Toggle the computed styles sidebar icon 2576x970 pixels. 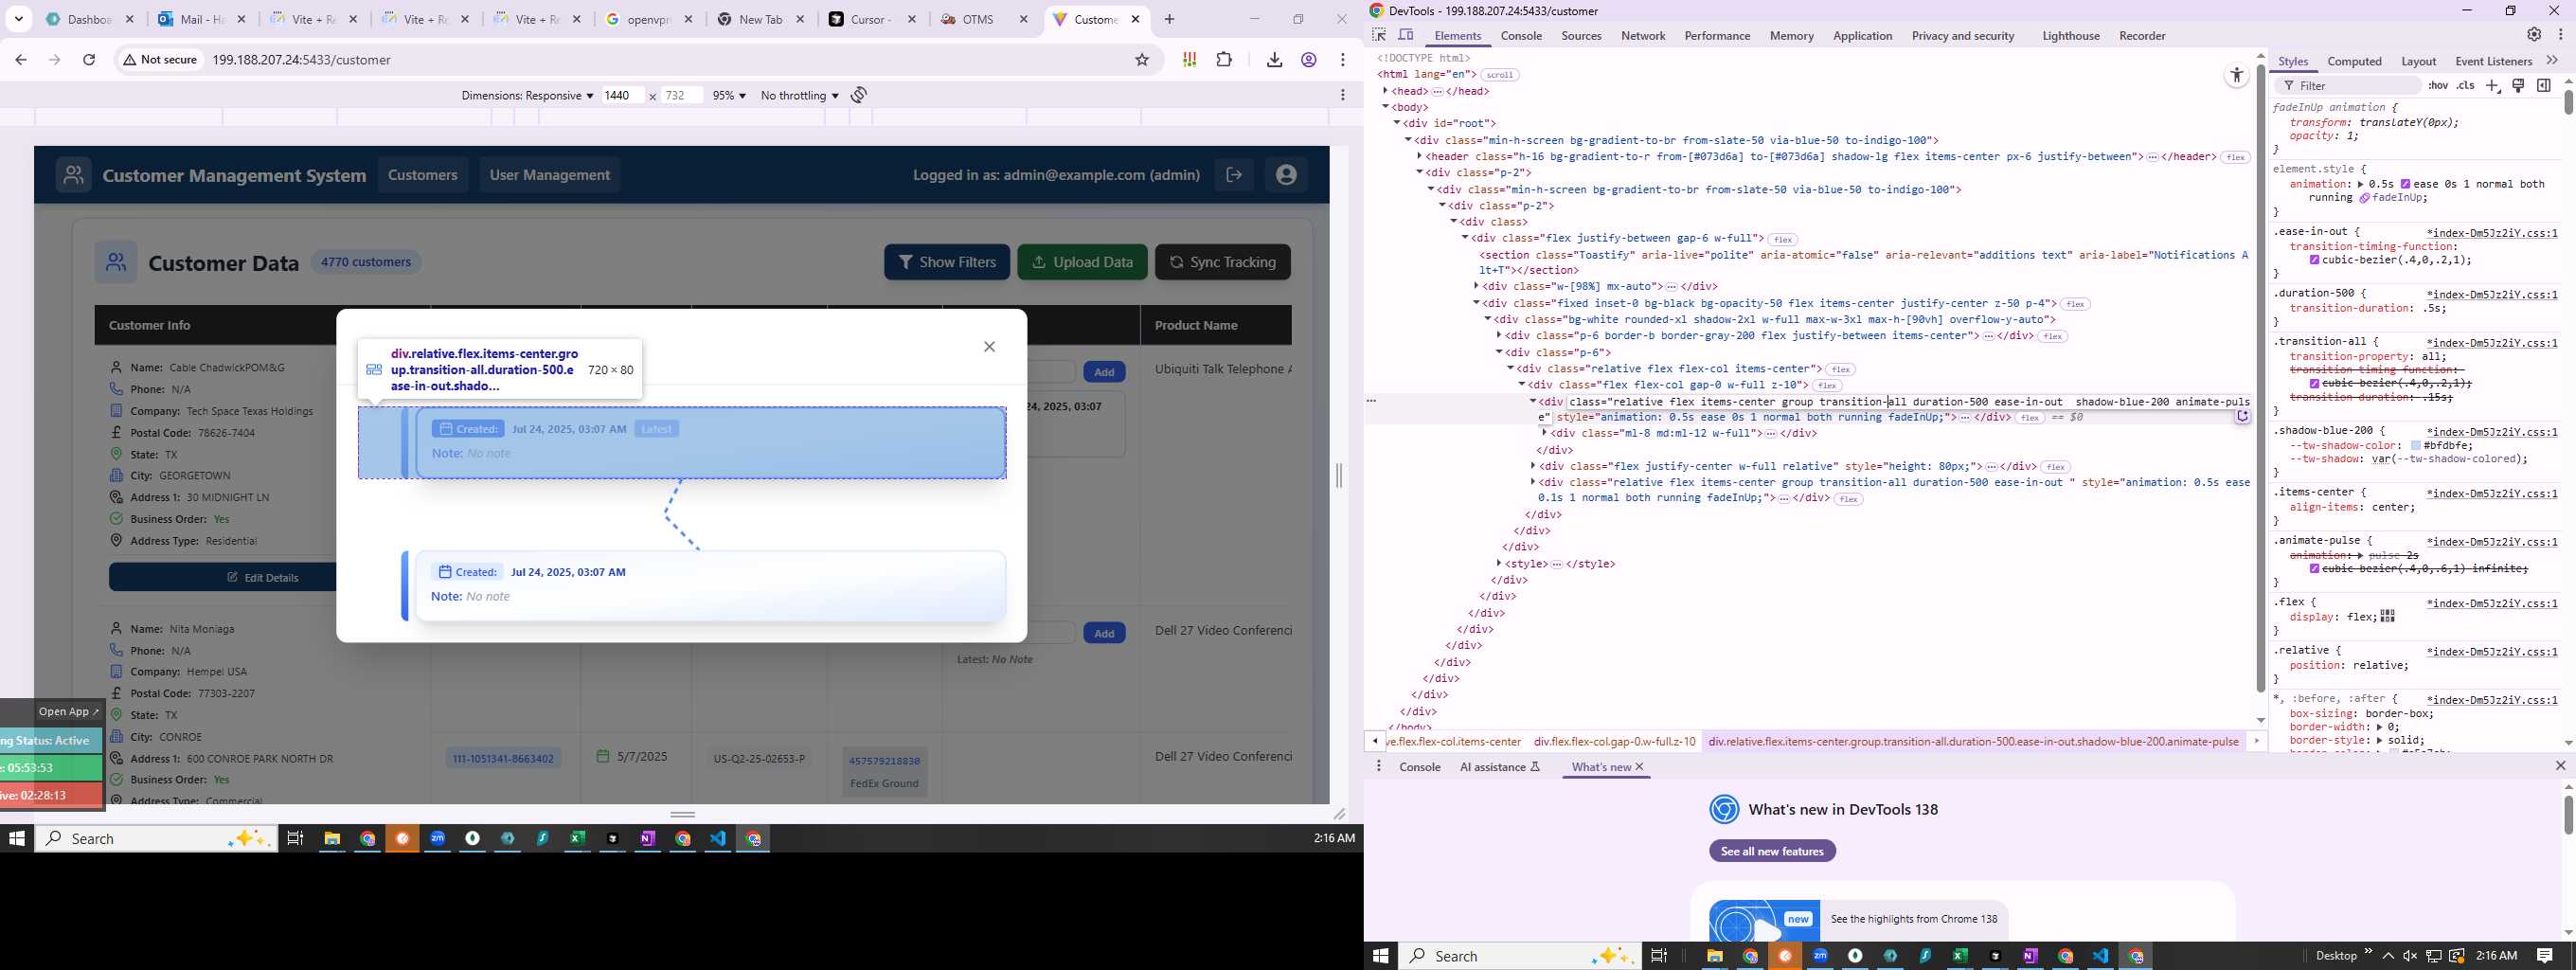(x=2544, y=86)
